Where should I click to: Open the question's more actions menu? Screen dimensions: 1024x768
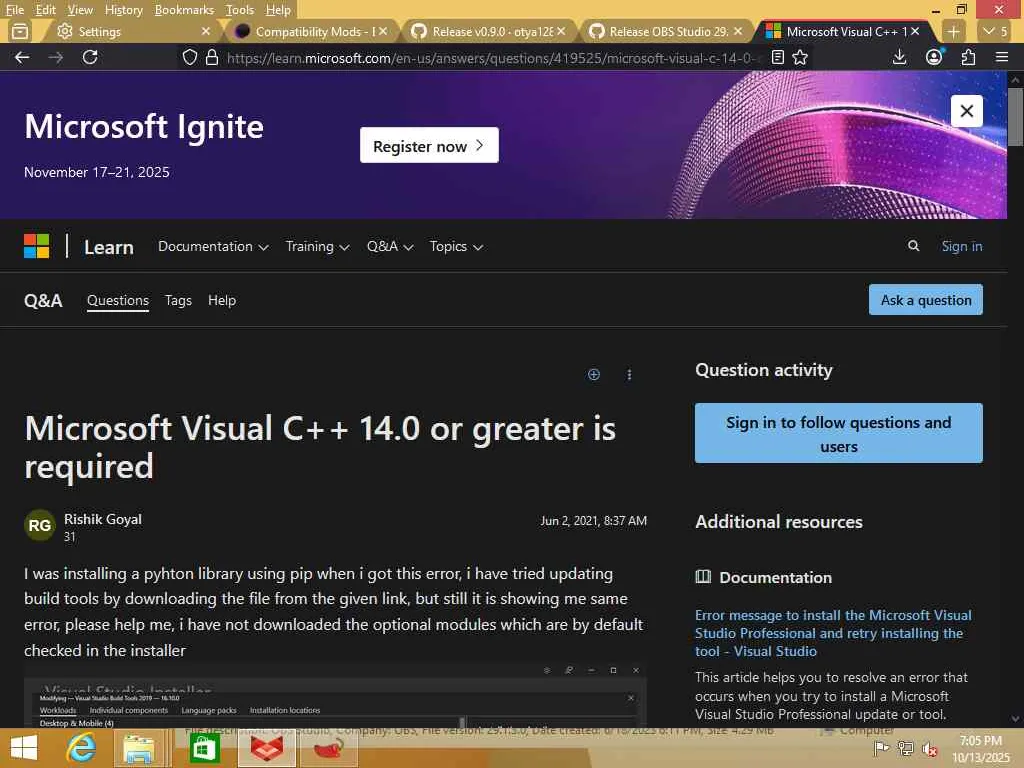coord(629,374)
